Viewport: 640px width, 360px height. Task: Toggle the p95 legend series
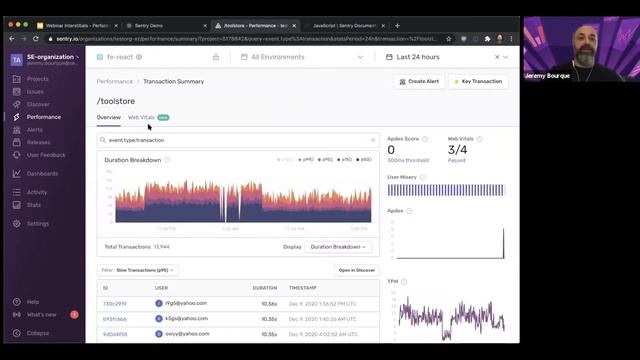point(326,160)
